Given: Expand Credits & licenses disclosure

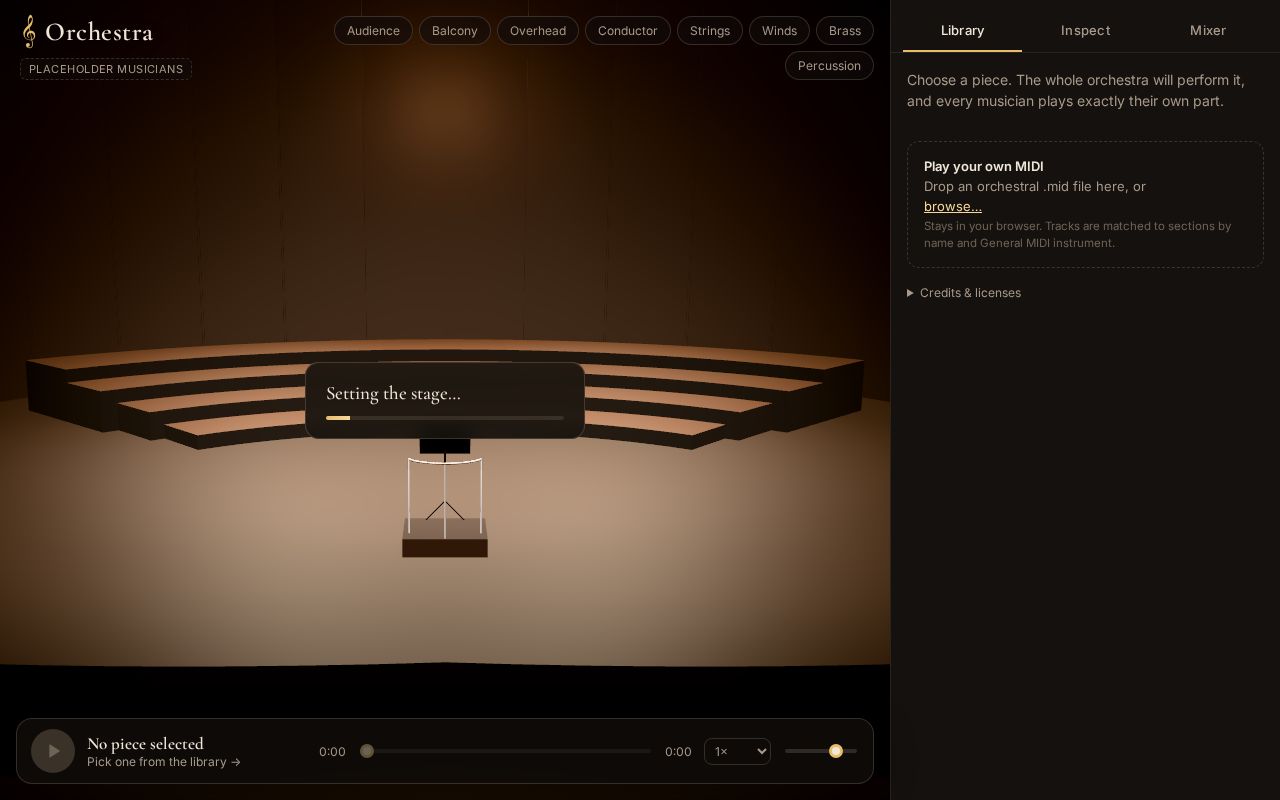Looking at the screenshot, I should [964, 293].
